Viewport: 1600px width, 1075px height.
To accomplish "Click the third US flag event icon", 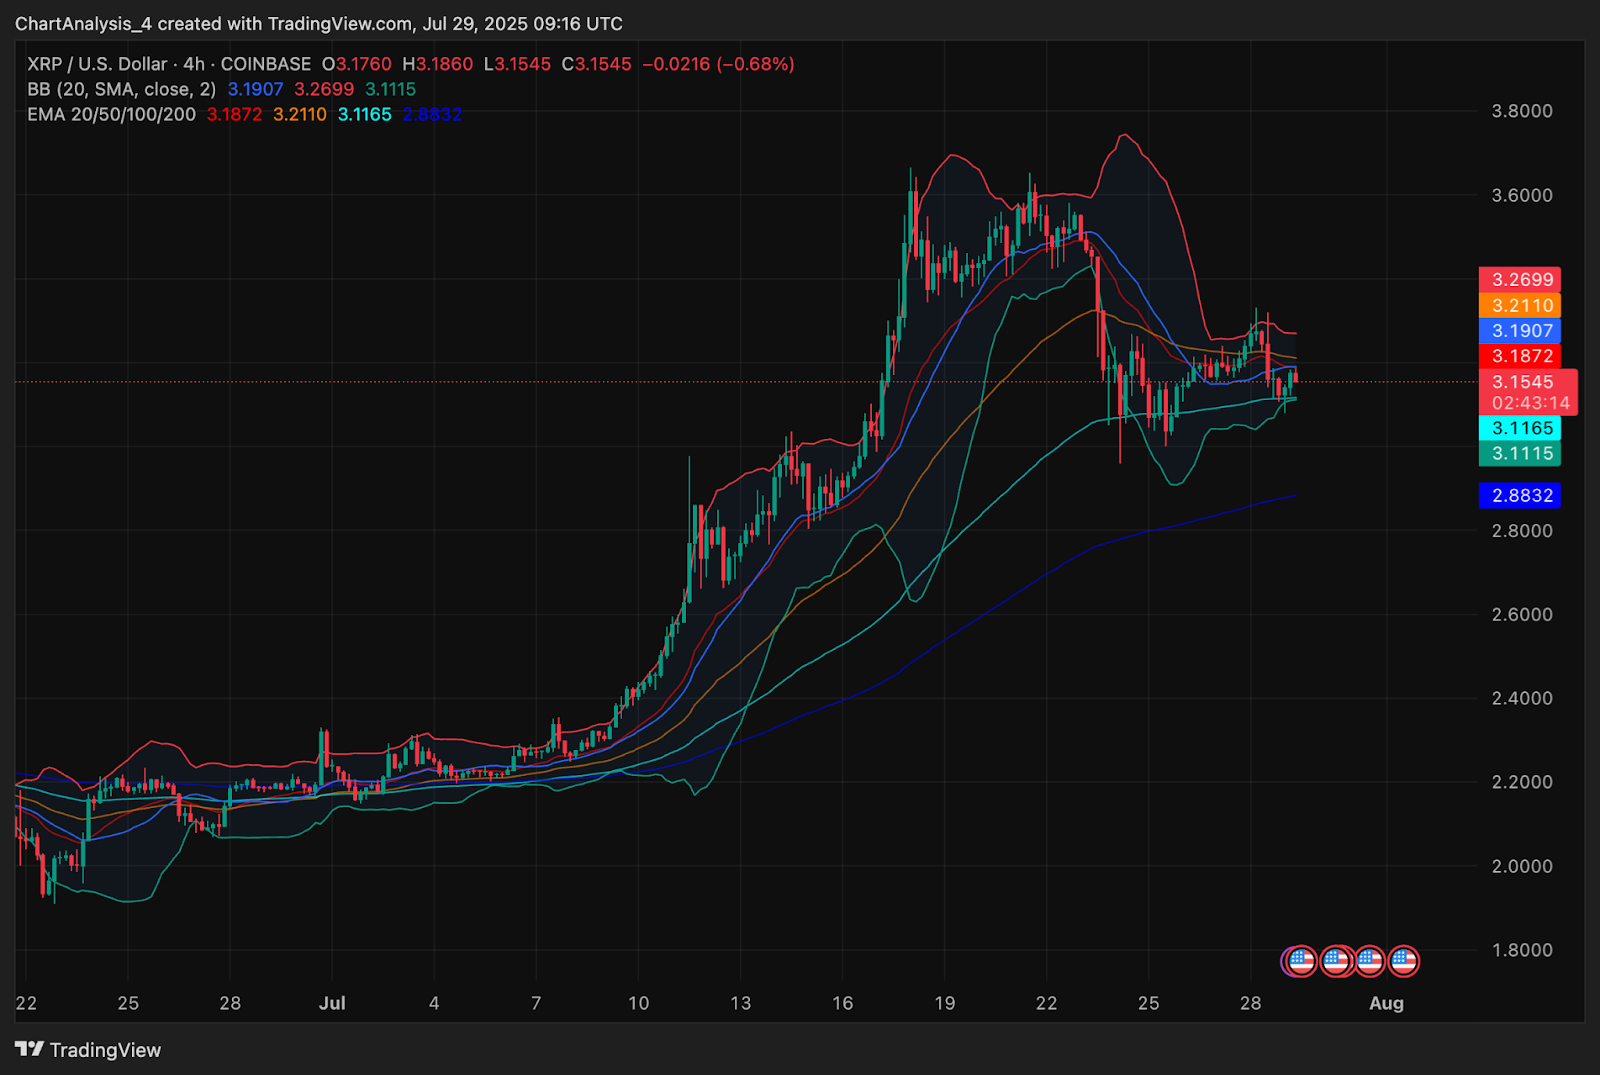I will click(1369, 961).
